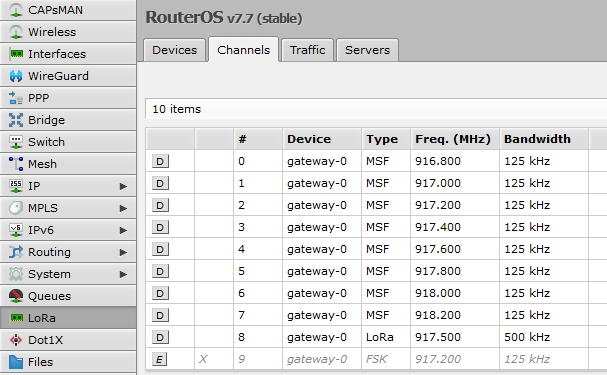Disable channel 7 with D button
The height and width of the screenshot is (375, 607).
160,315
